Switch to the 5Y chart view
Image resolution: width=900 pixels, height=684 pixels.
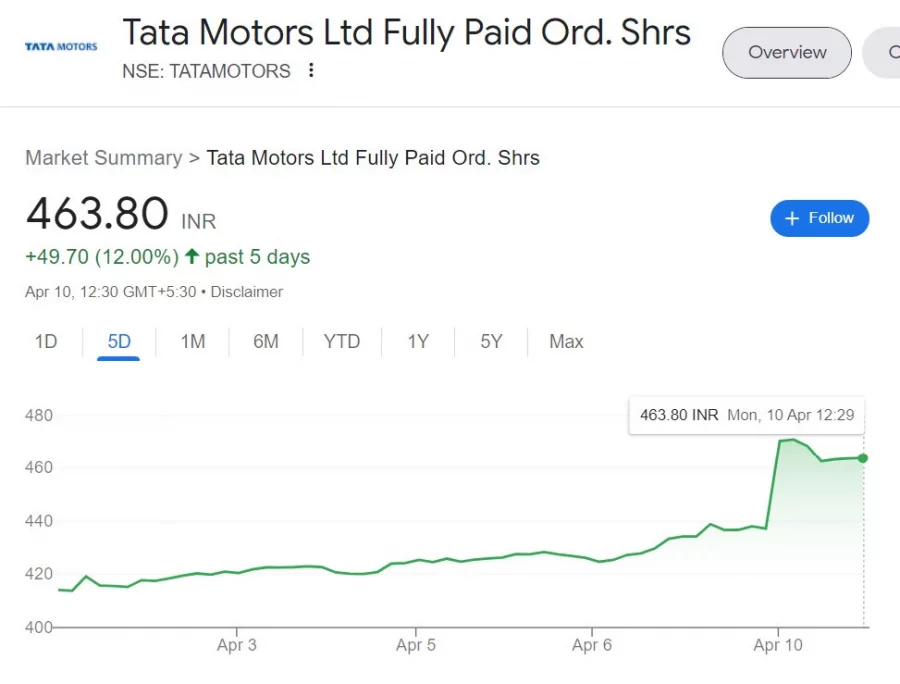click(x=491, y=341)
